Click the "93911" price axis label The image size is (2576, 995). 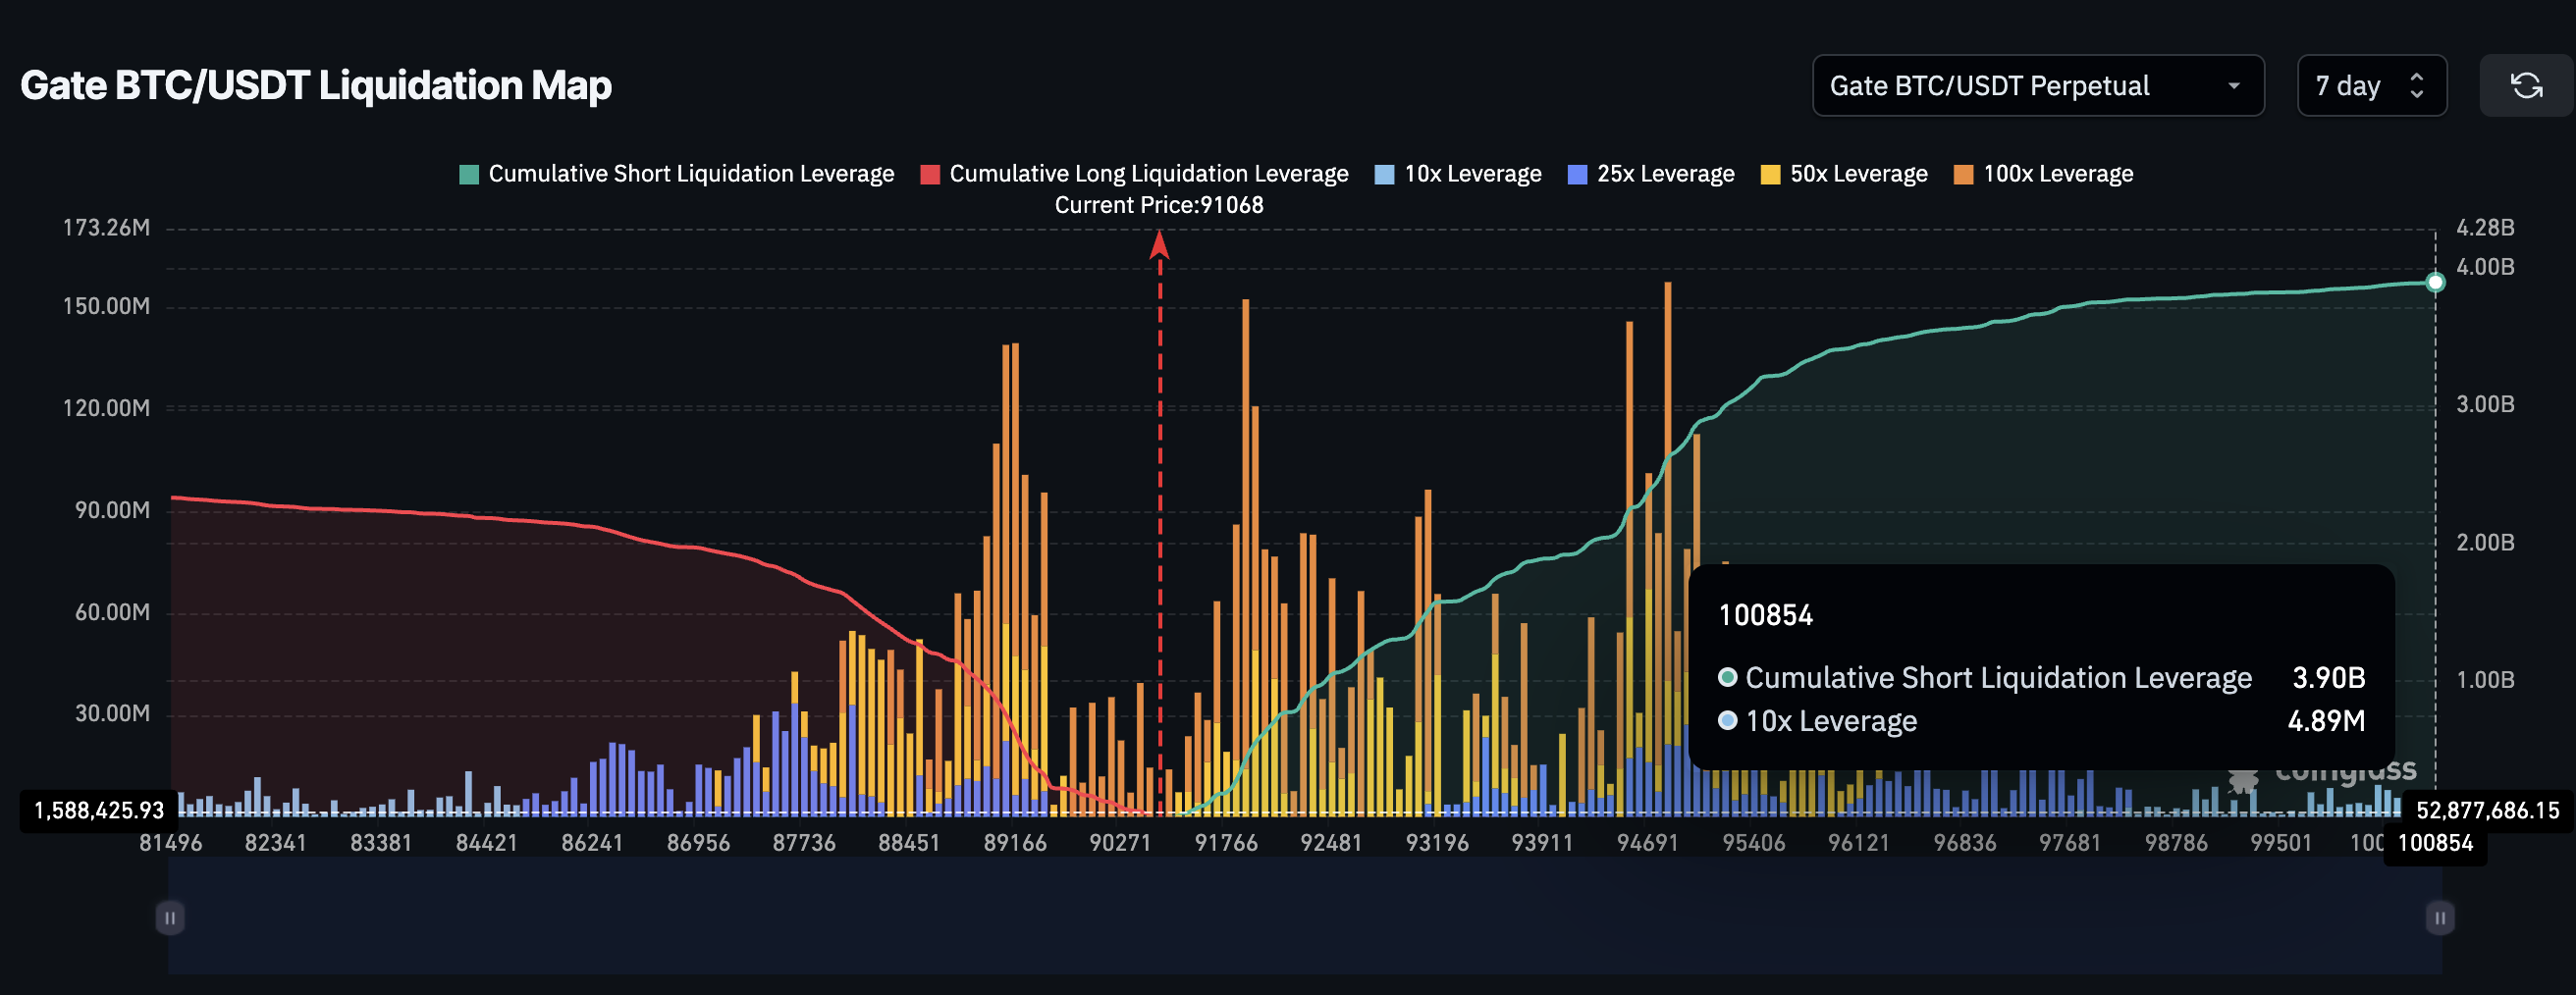coord(1542,843)
